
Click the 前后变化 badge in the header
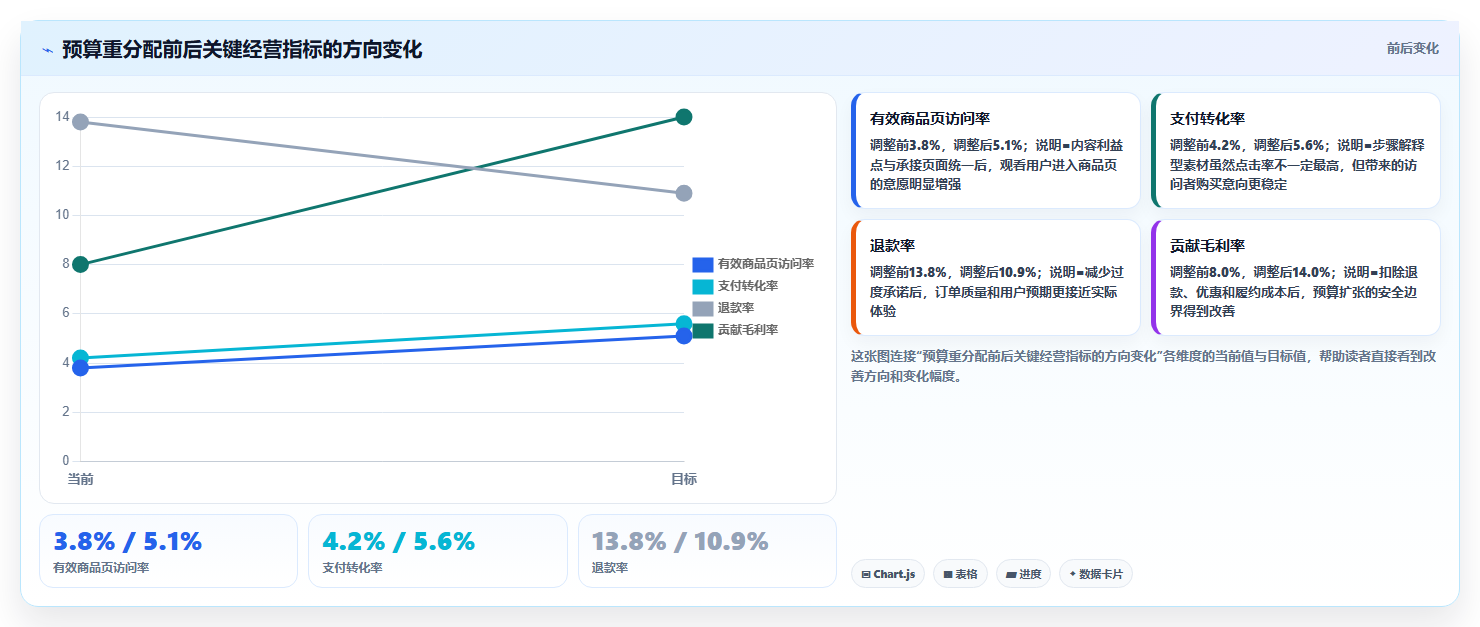point(1412,48)
